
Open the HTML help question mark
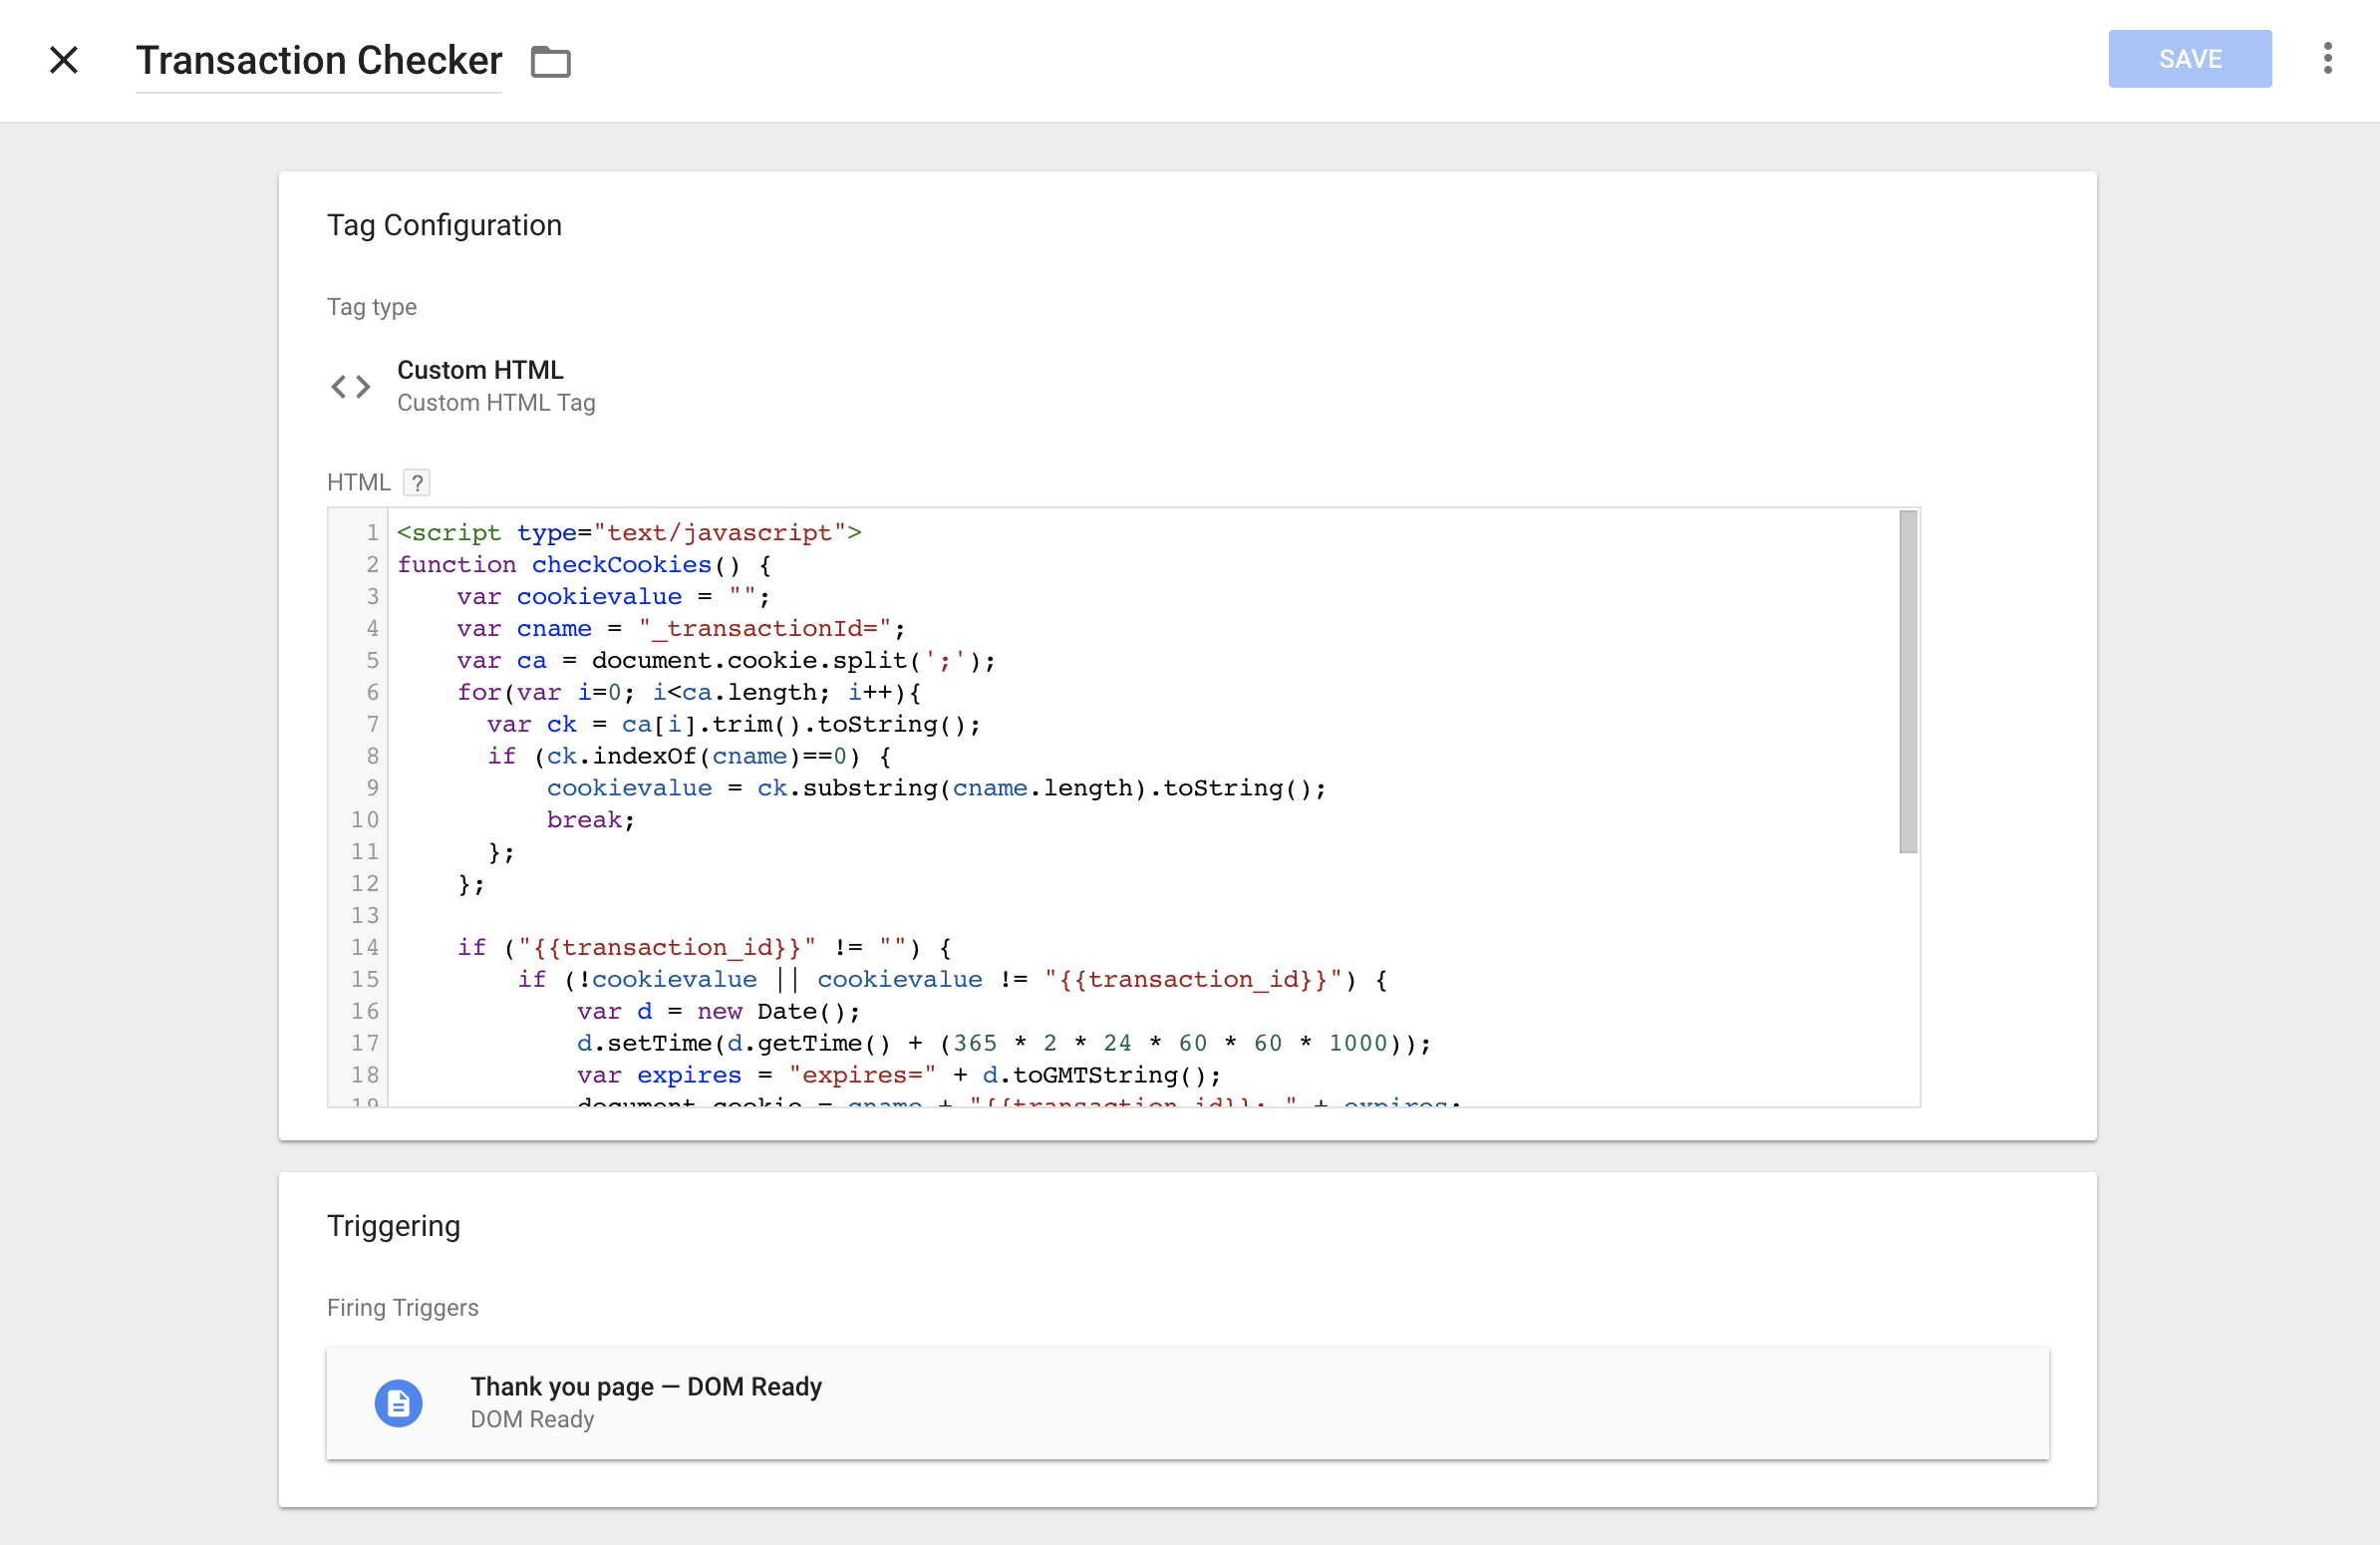tap(417, 483)
